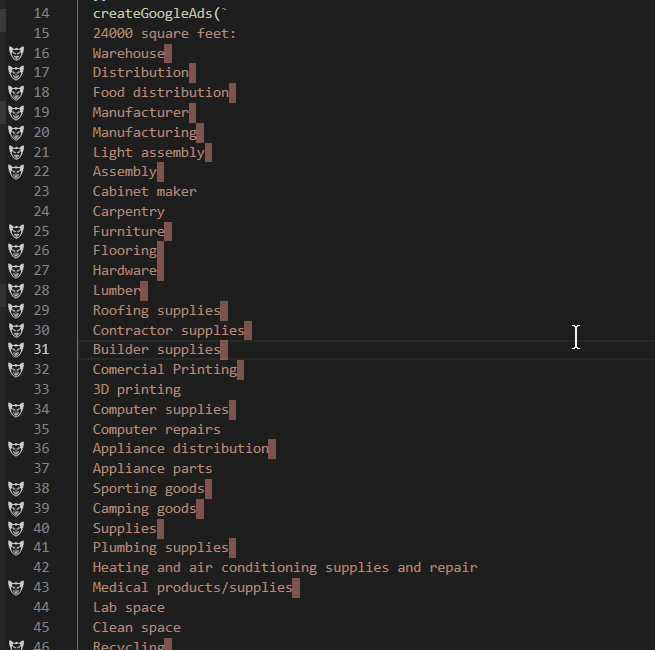The height and width of the screenshot is (650, 655).
Task: Click on 'Lumber' text
Action: pyautogui.click(x=117, y=290)
